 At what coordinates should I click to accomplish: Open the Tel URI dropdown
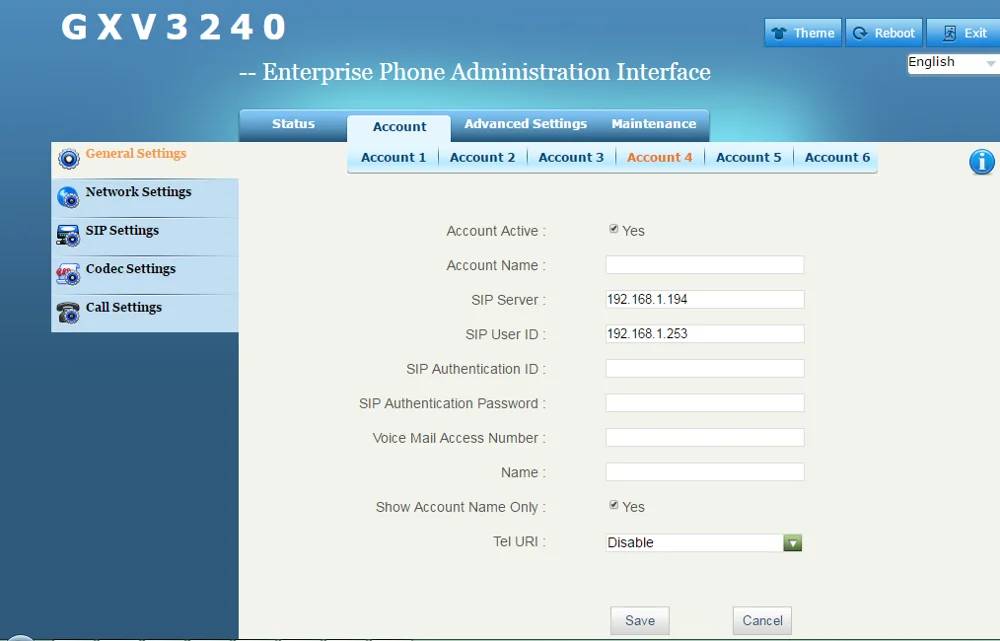click(x=703, y=543)
